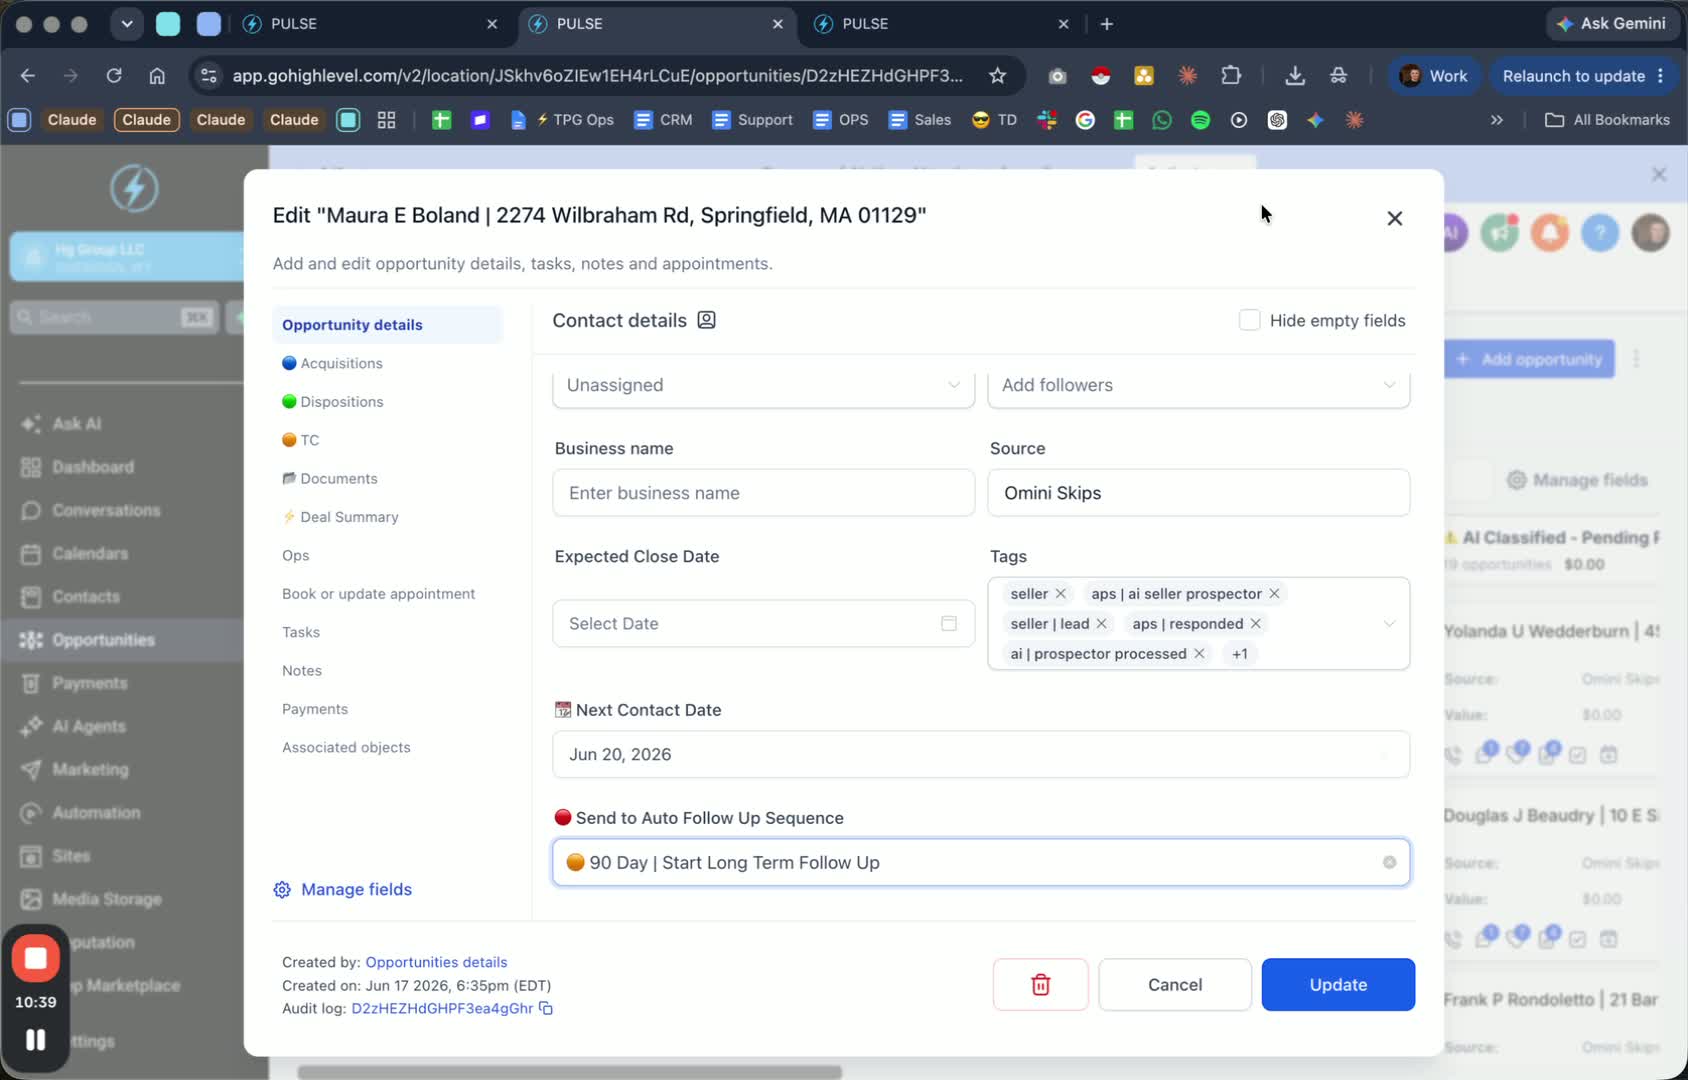Click the calendar icon in Expected Close Date
1688x1080 pixels.
(949, 623)
